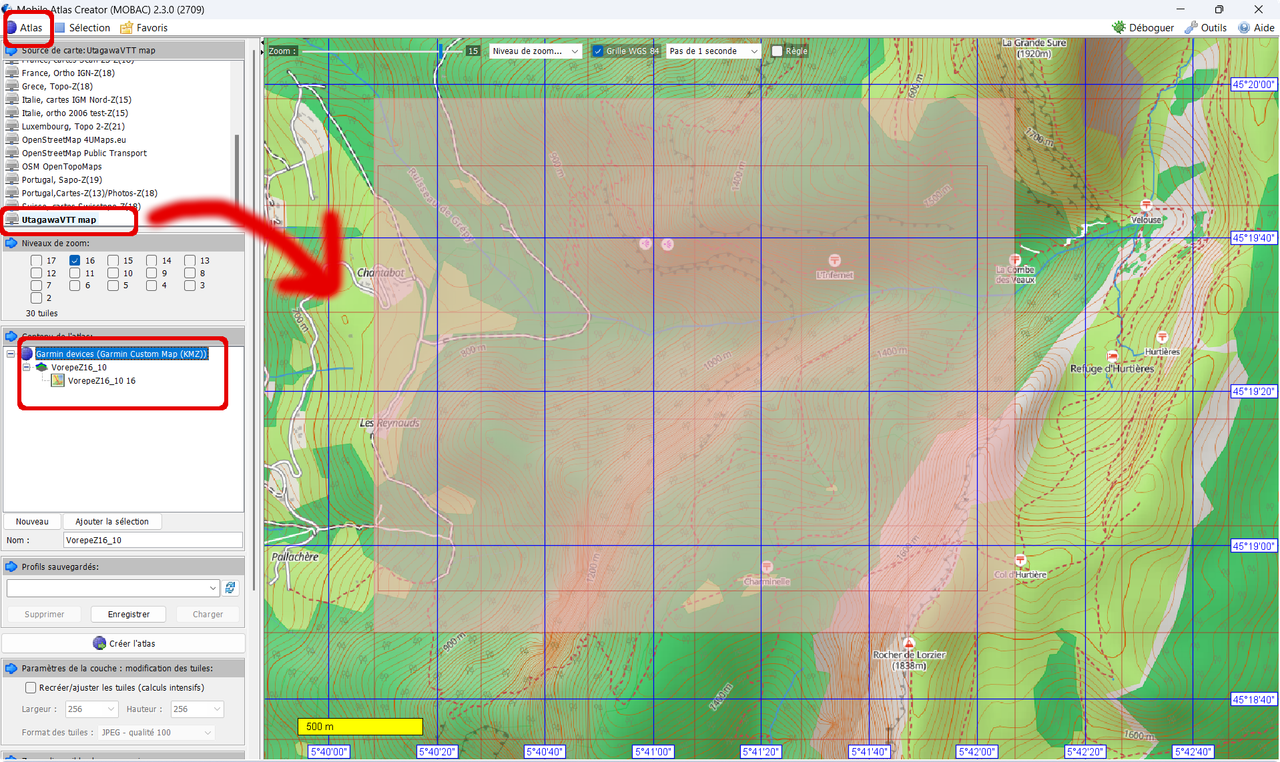Click the VorepeZ16_10 layer icon
Screen dimensions: 1280x762
tap(42, 367)
